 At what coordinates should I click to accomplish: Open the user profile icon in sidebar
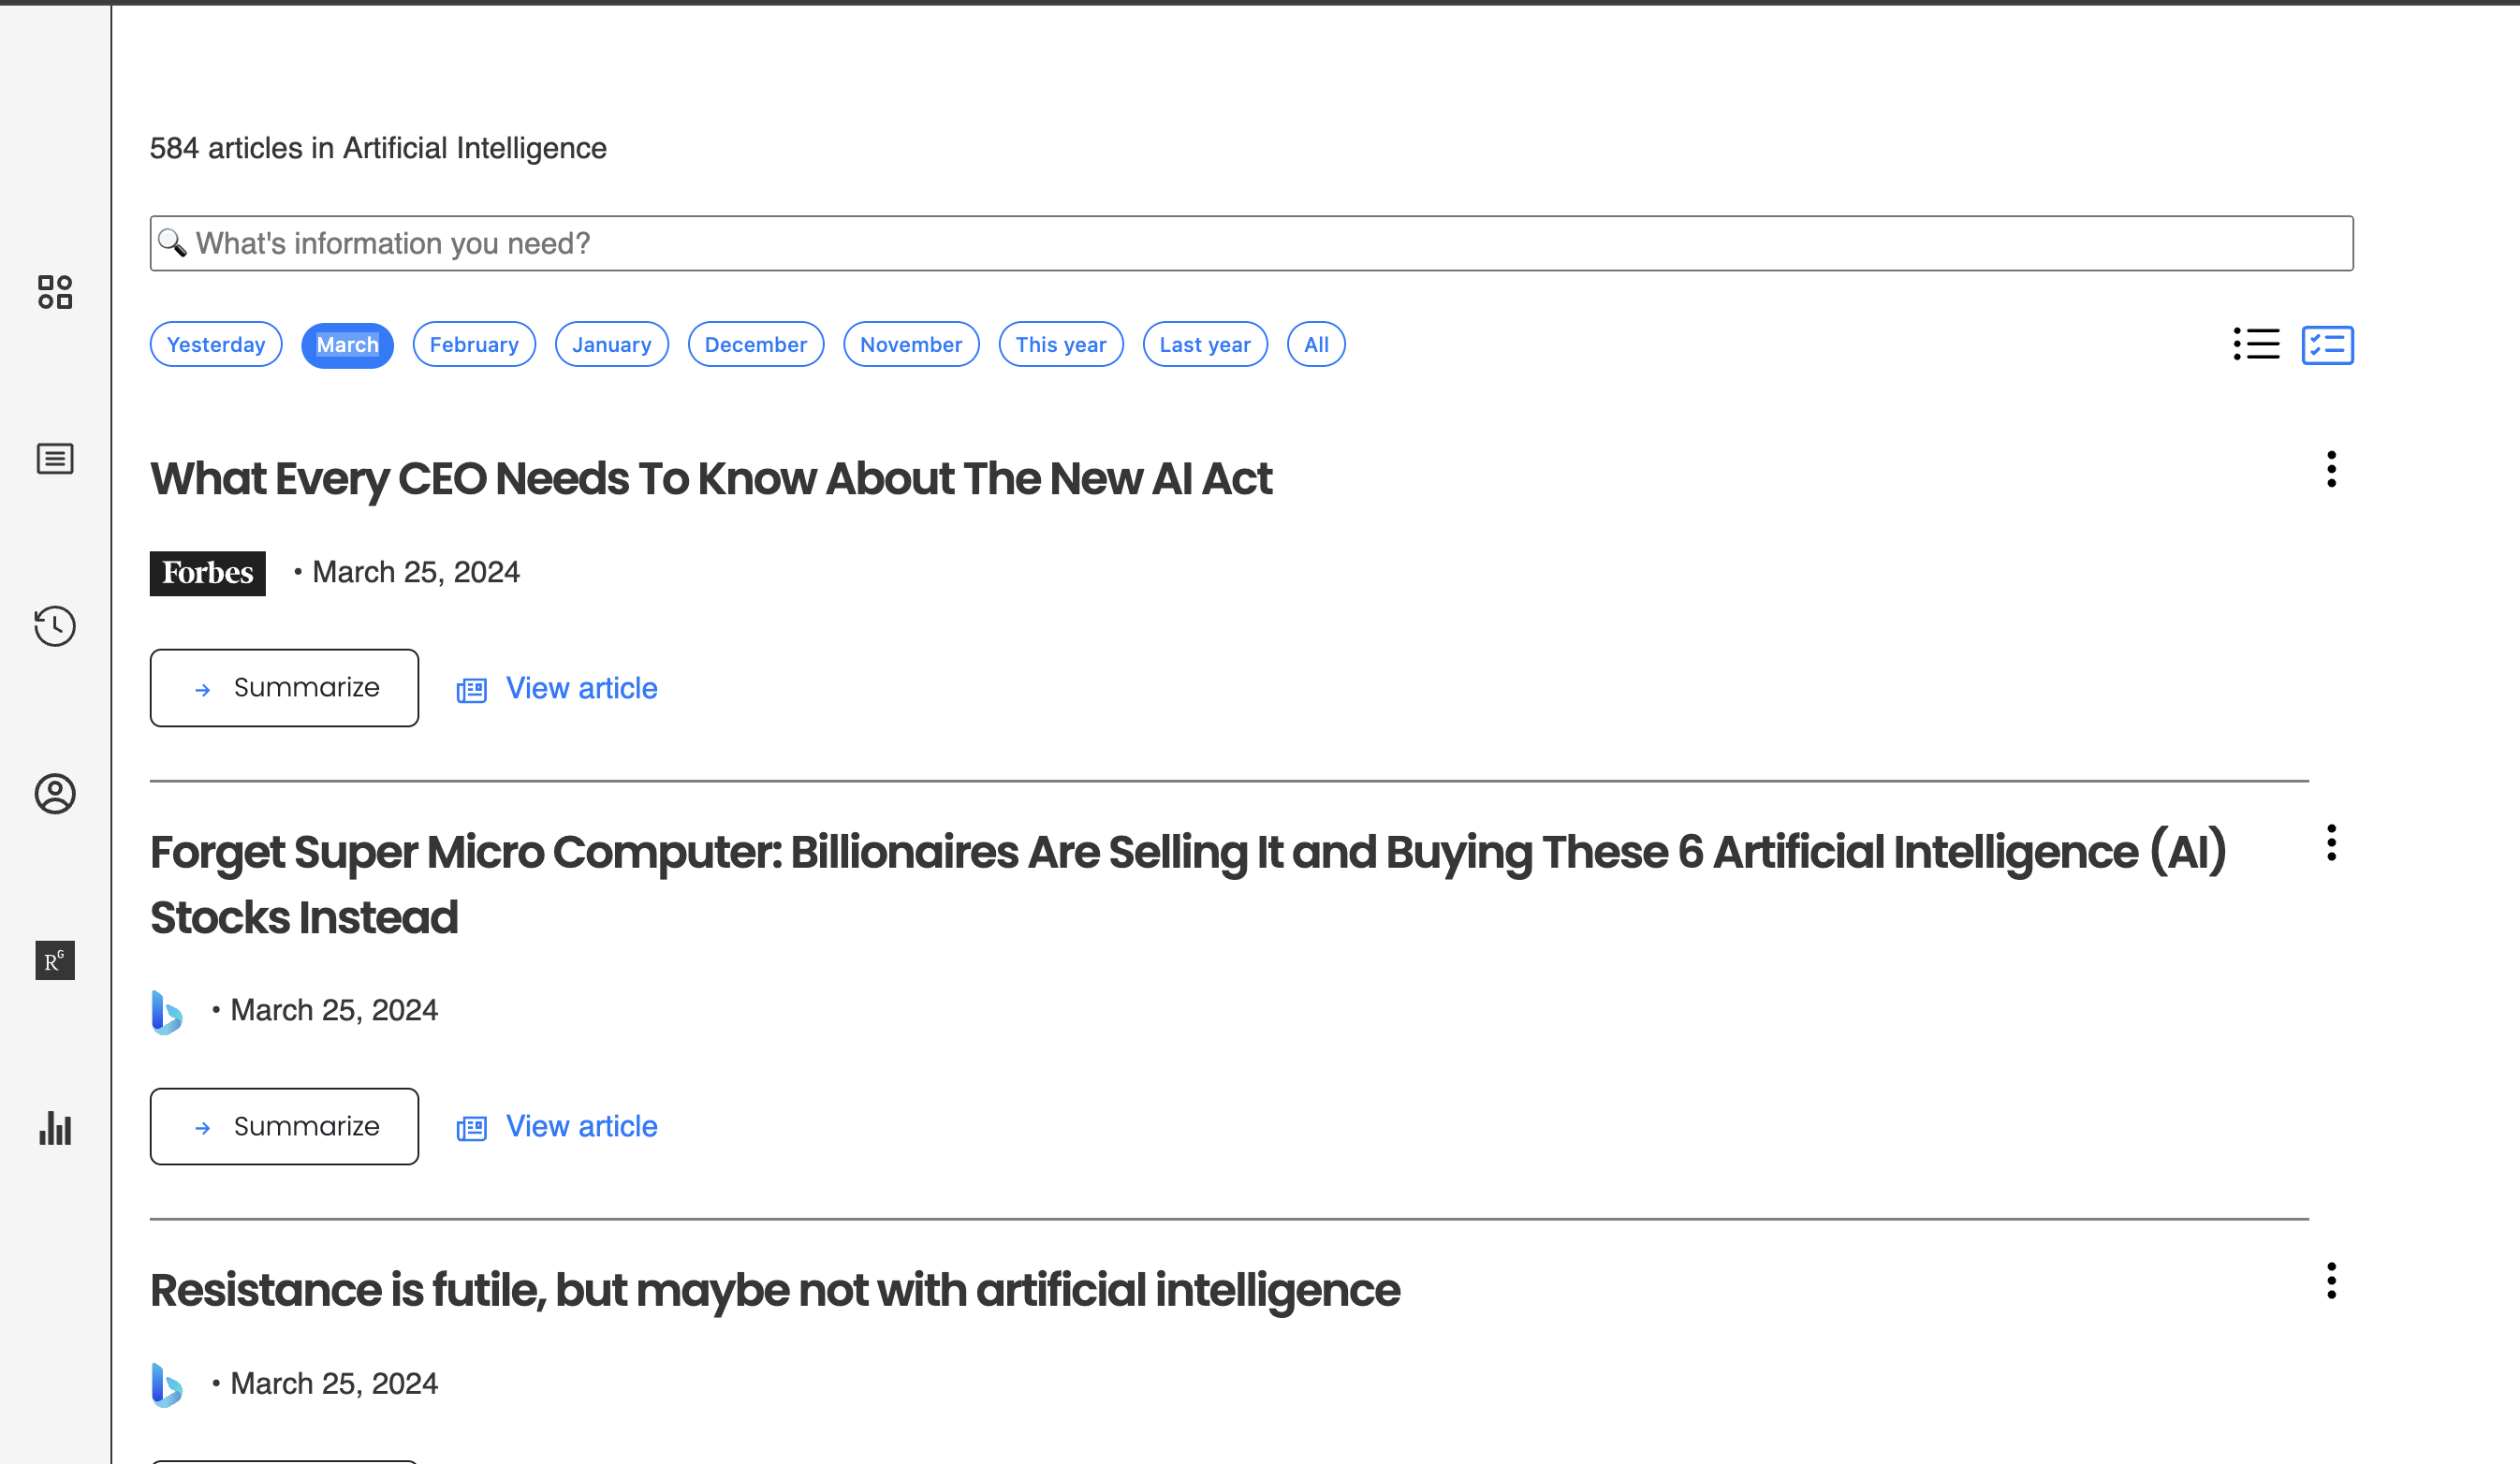tap(55, 794)
